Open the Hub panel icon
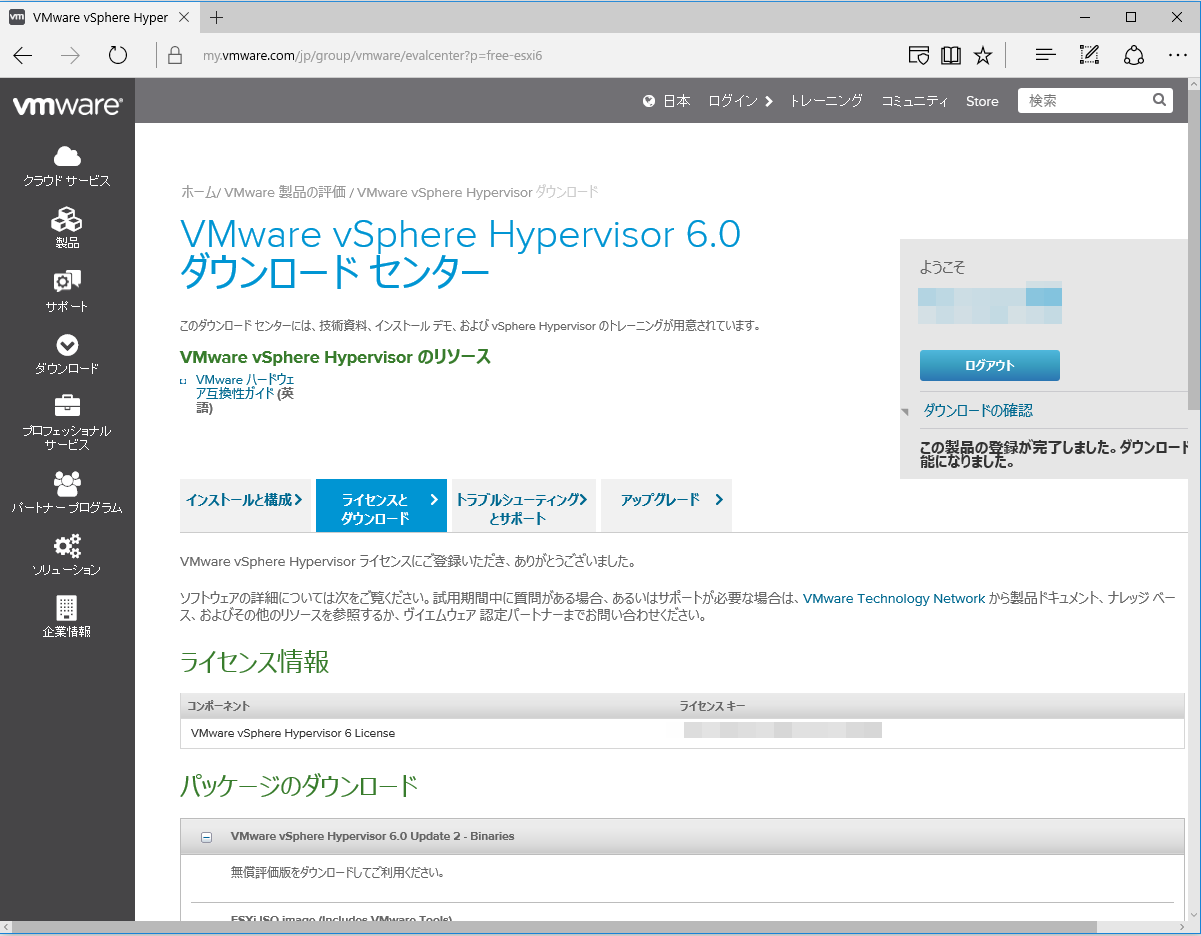 click(1045, 56)
